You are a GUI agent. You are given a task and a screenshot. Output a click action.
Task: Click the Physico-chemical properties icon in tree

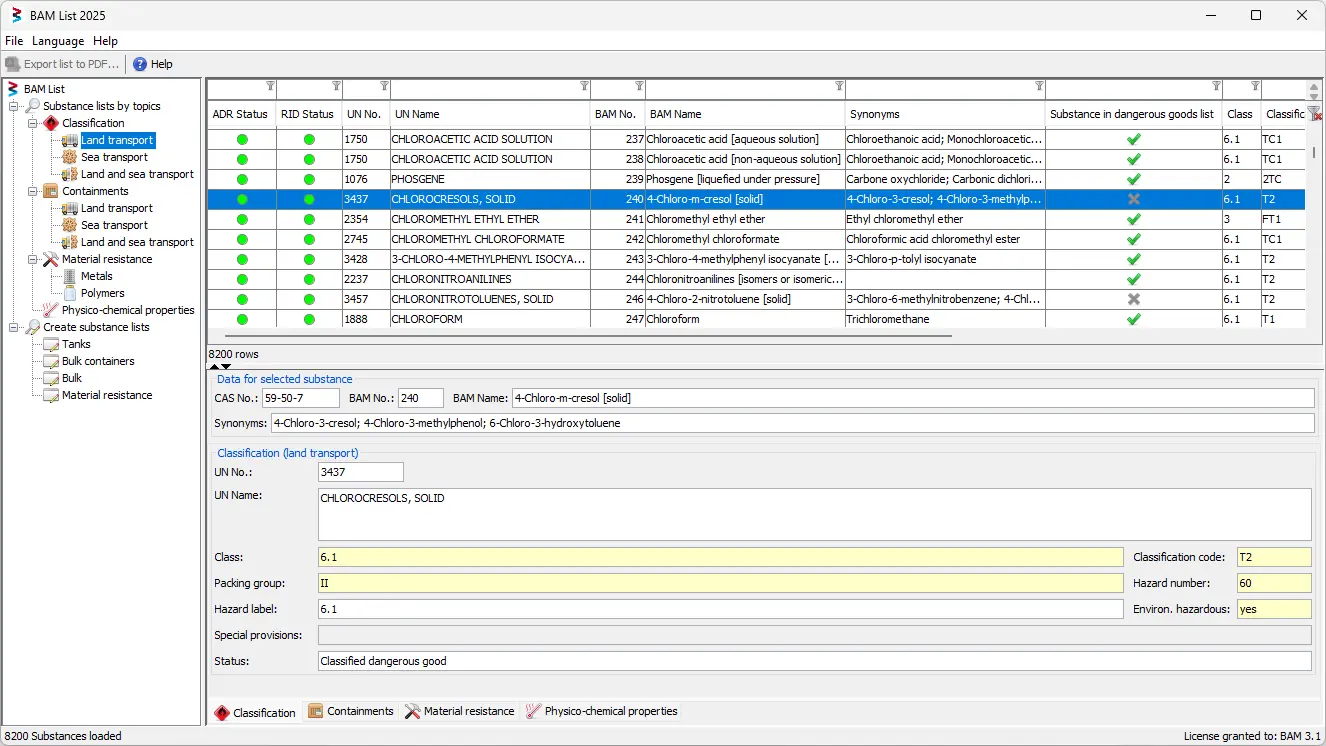[x=51, y=310]
